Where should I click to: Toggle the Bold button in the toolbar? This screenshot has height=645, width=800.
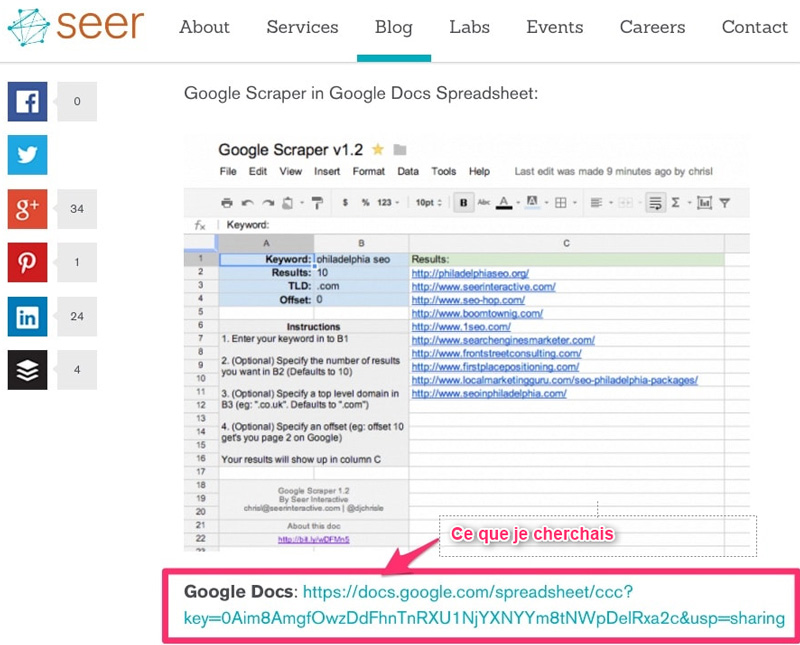(463, 203)
